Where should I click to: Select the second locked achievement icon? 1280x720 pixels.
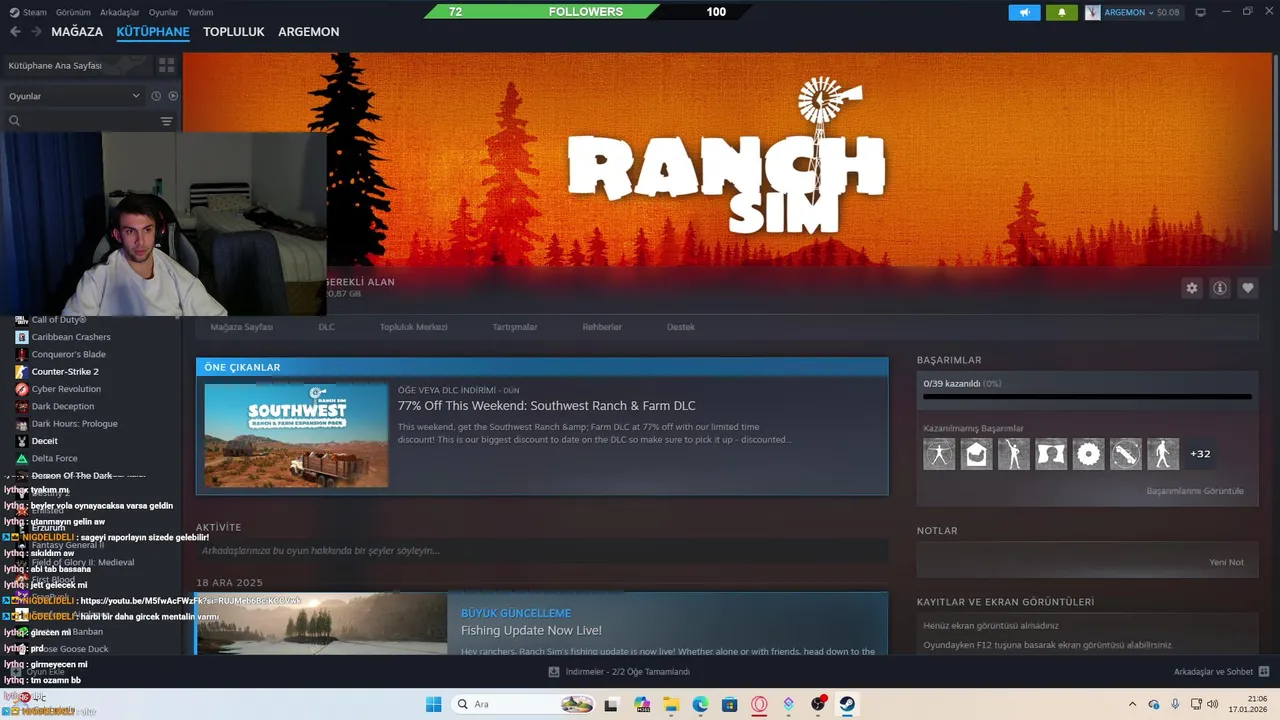977,454
